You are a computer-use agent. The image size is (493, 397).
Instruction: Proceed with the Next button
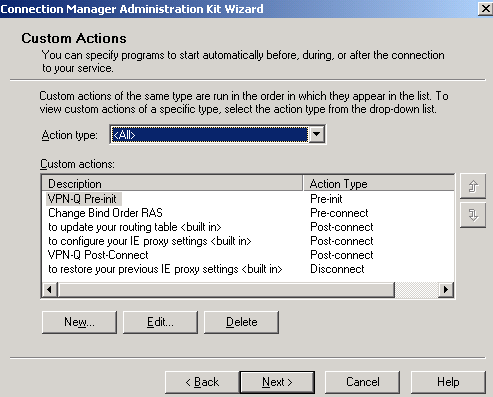tap(277, 382)
